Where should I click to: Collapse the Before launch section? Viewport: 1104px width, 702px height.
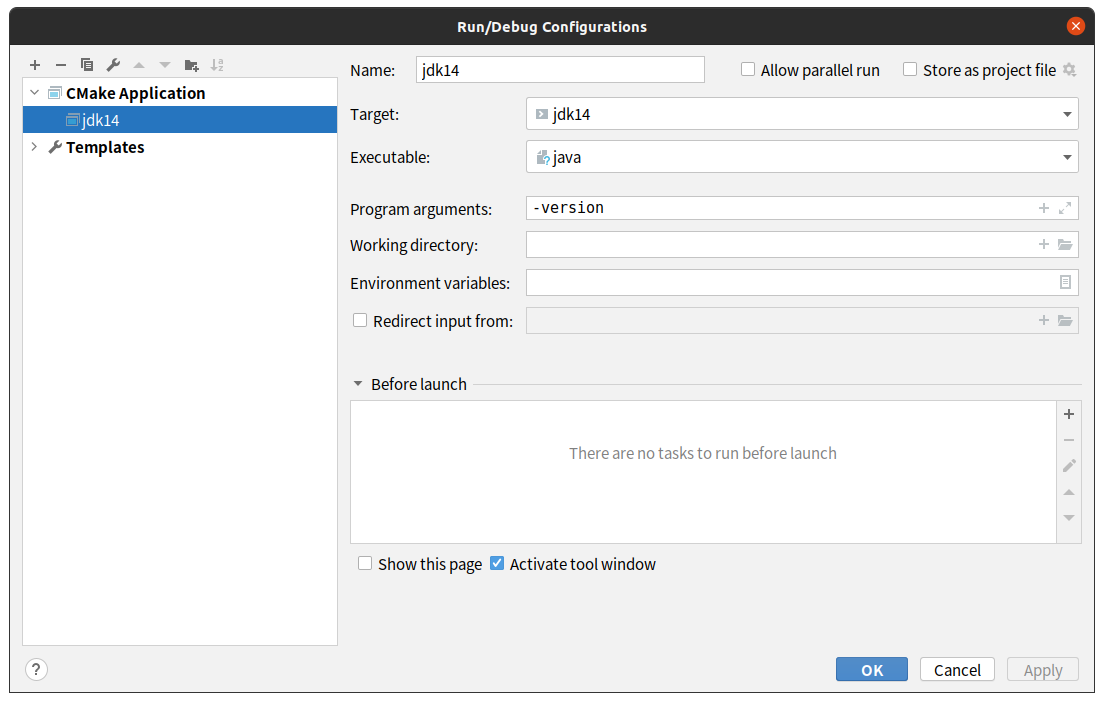(358, 384)
